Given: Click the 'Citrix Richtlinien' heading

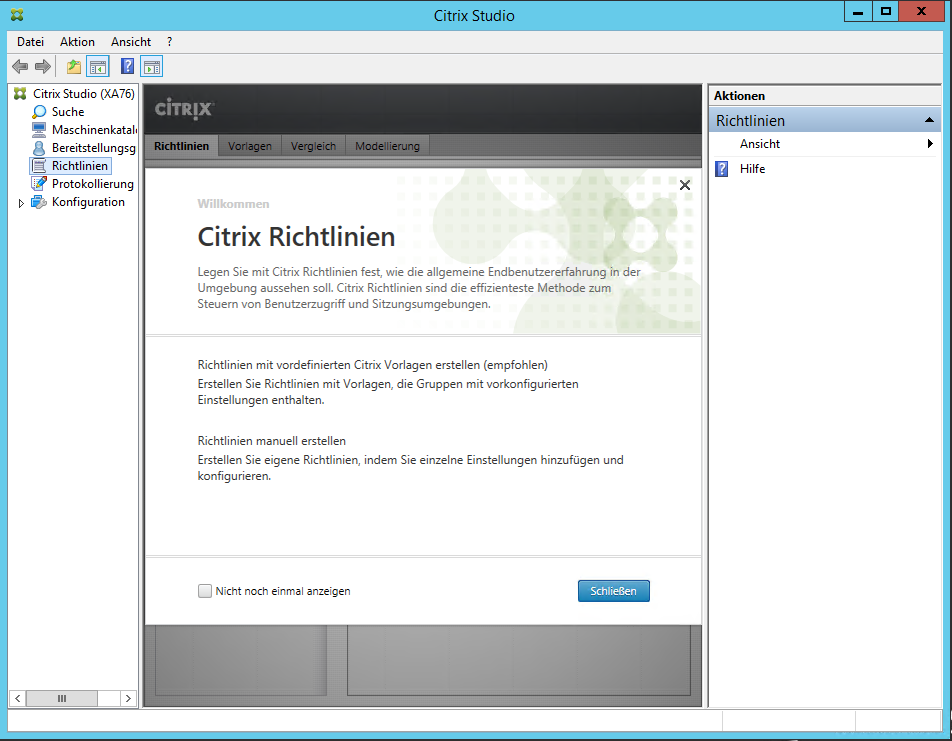Looking at the screenshot, I should (x=296, y=237).
